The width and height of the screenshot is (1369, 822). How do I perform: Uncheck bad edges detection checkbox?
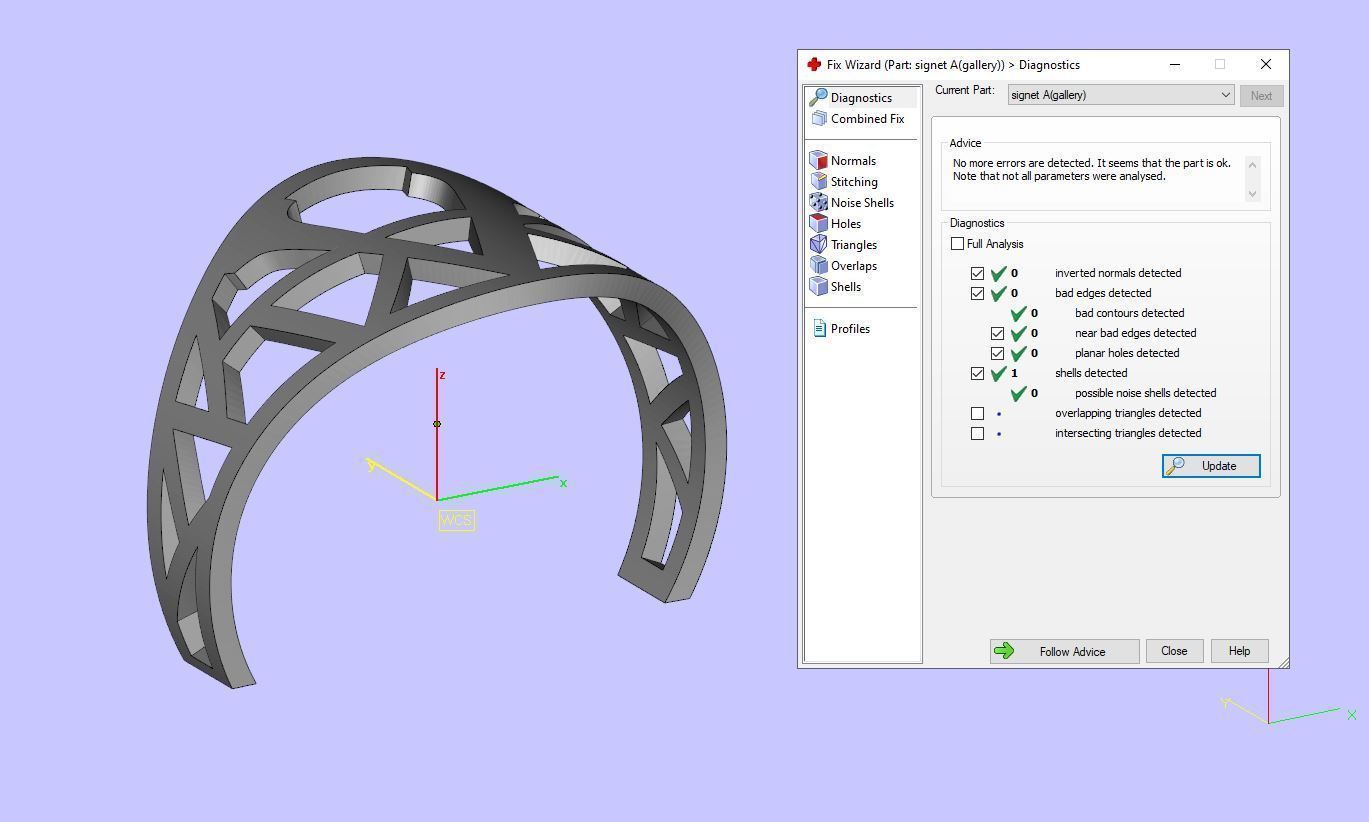[977, 293]
